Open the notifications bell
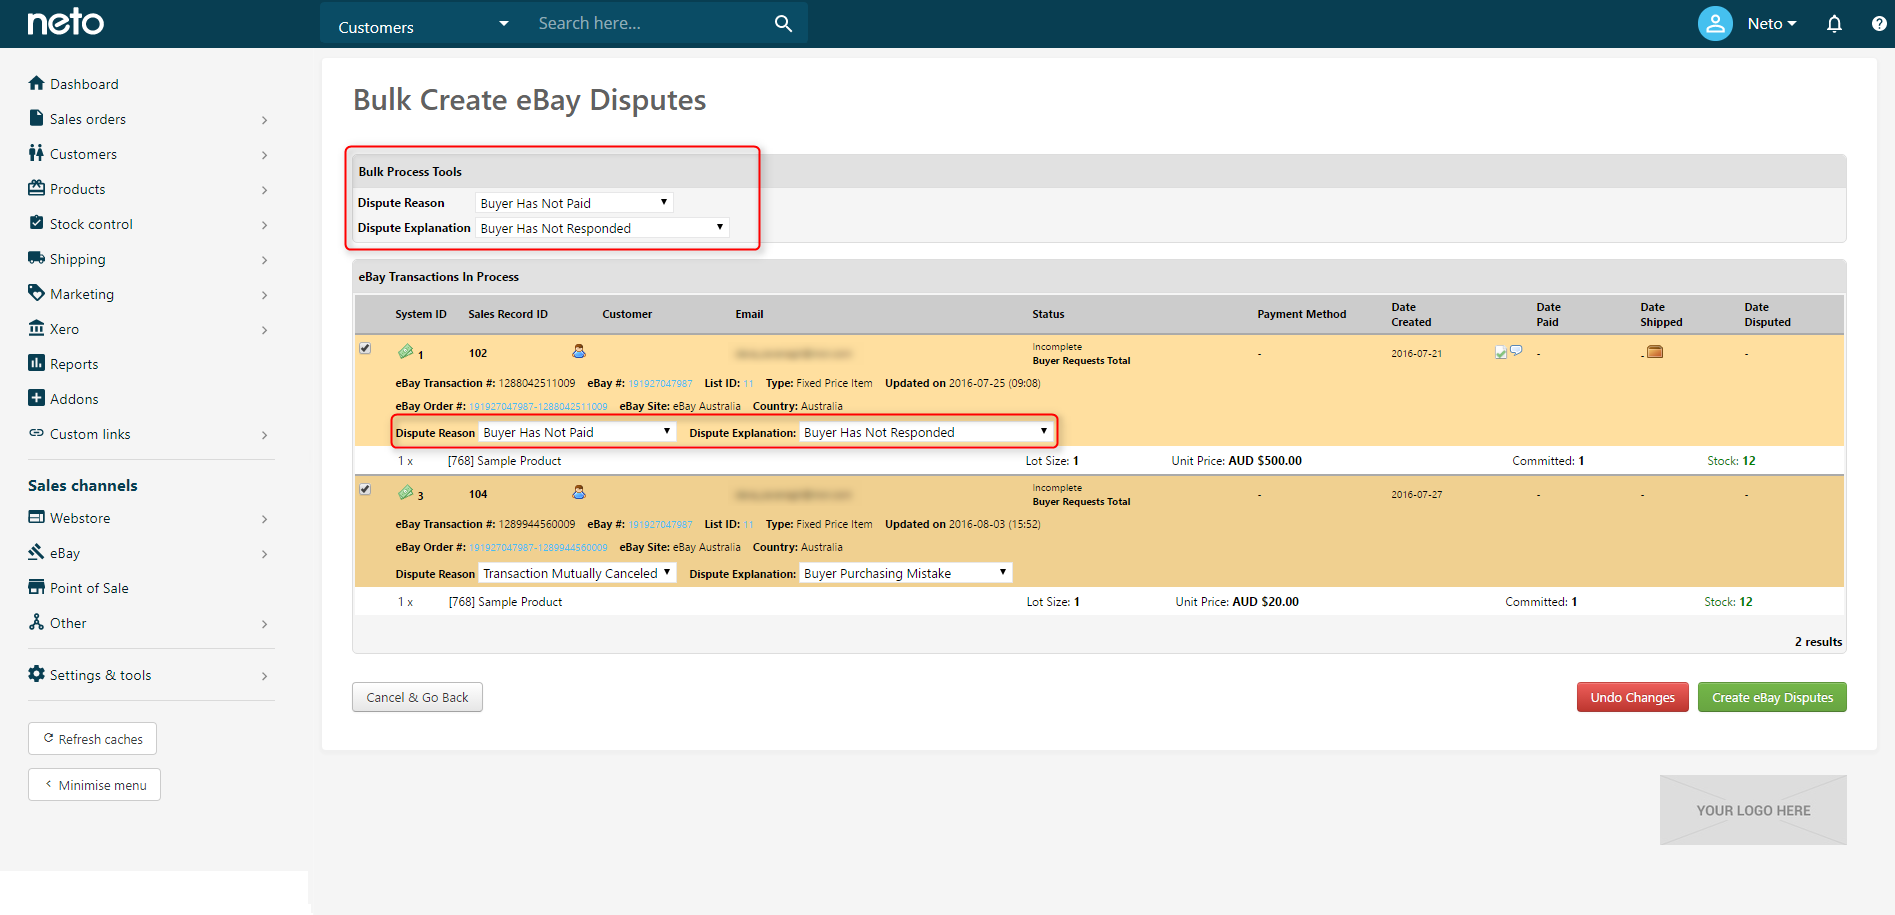 coord(1834,23)
